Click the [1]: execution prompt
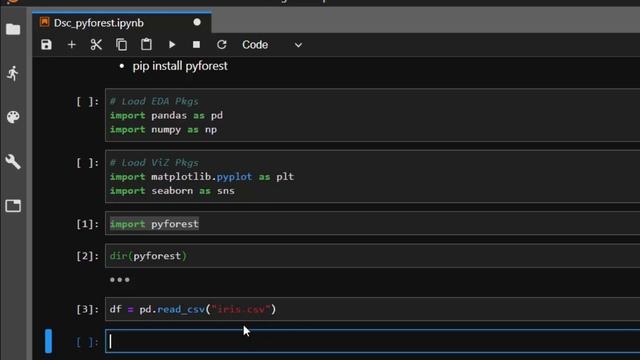Image resolution: width=640 pixels, height=360 pixels. 87,224
